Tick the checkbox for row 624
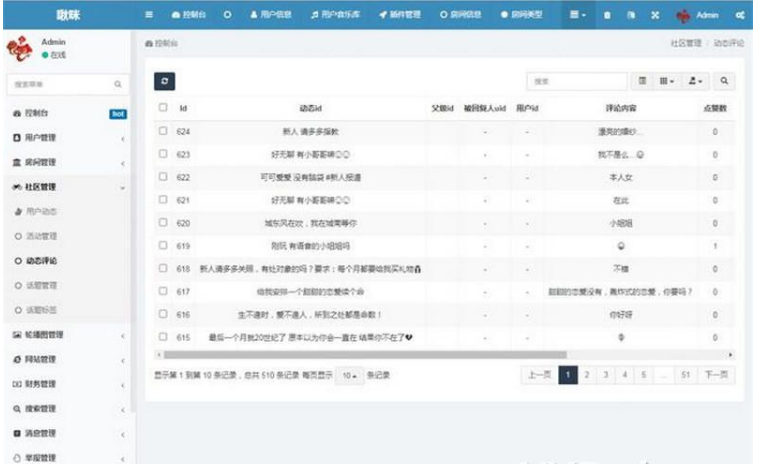The image size is (761, 464). pos(164,131)
